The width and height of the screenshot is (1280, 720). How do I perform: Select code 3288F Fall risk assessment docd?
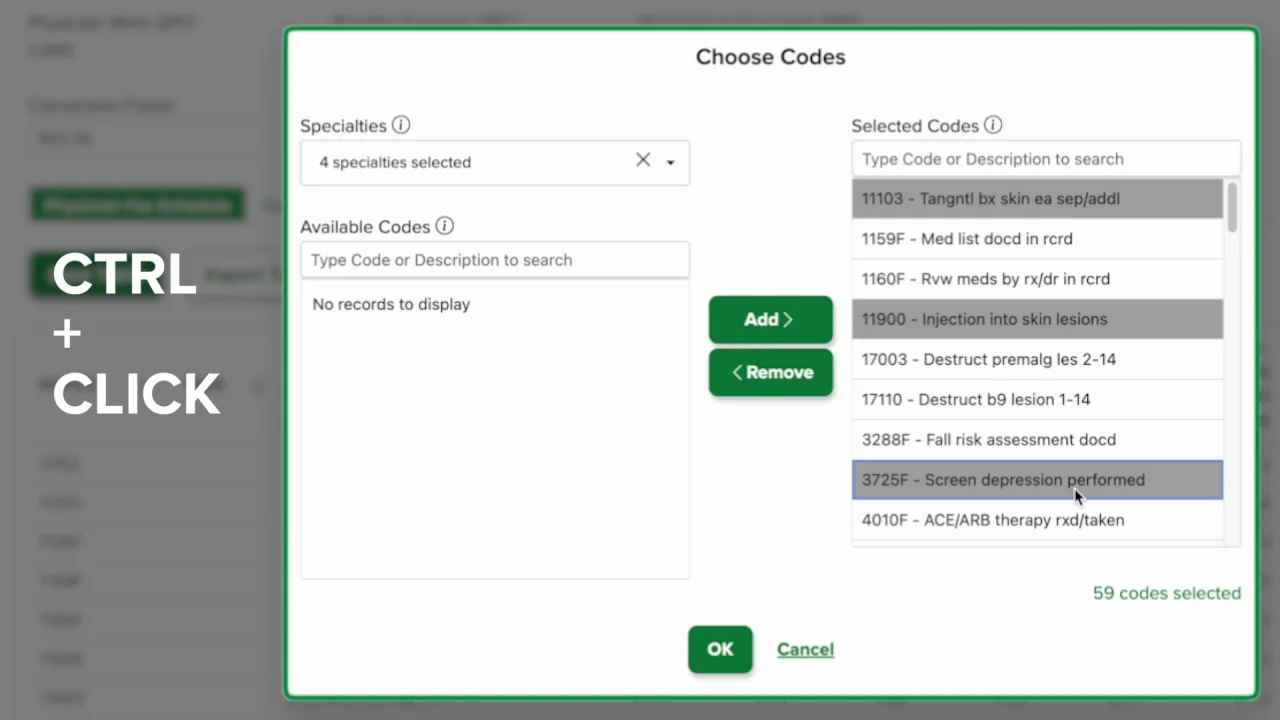tap(1037, 439)
